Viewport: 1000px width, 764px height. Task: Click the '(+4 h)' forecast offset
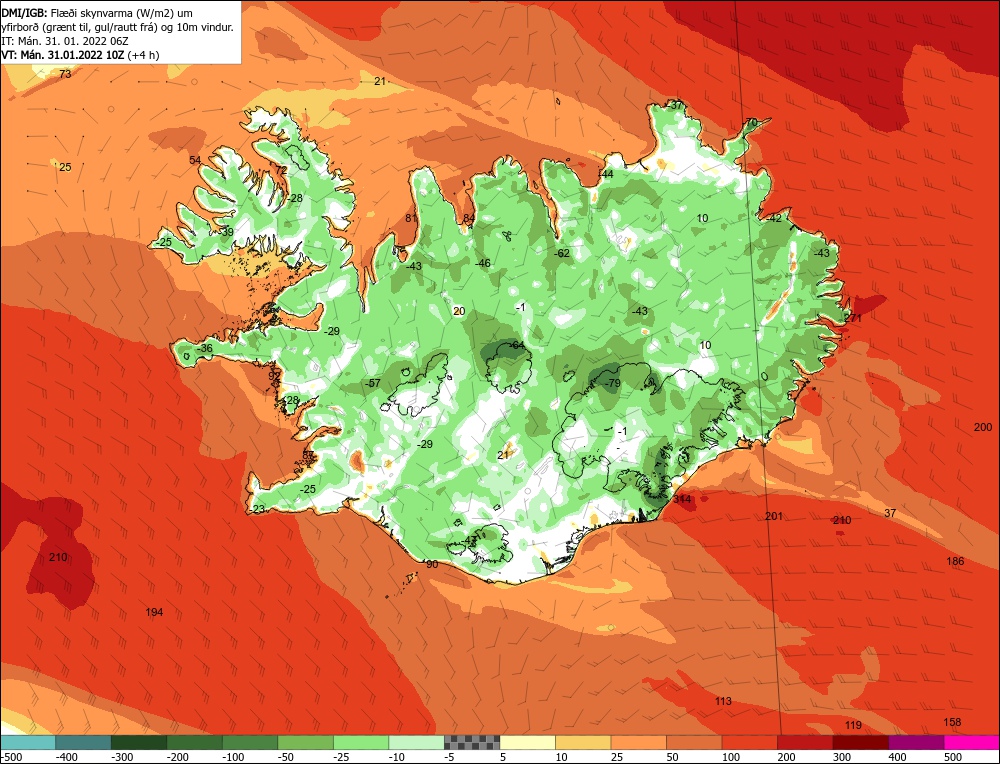[143, 55]
